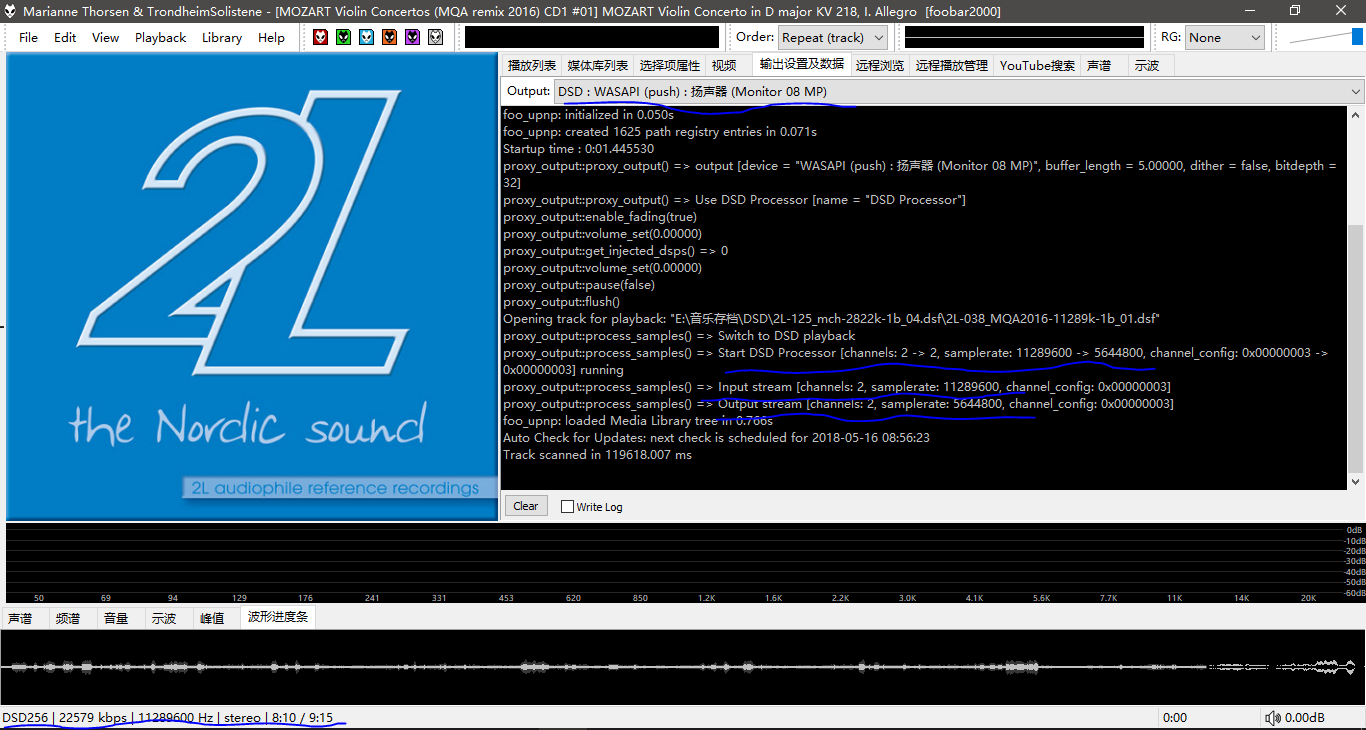1366x730 pixels.
Task: Open the playback Order dropdown
Action: [x=833, y=37]
